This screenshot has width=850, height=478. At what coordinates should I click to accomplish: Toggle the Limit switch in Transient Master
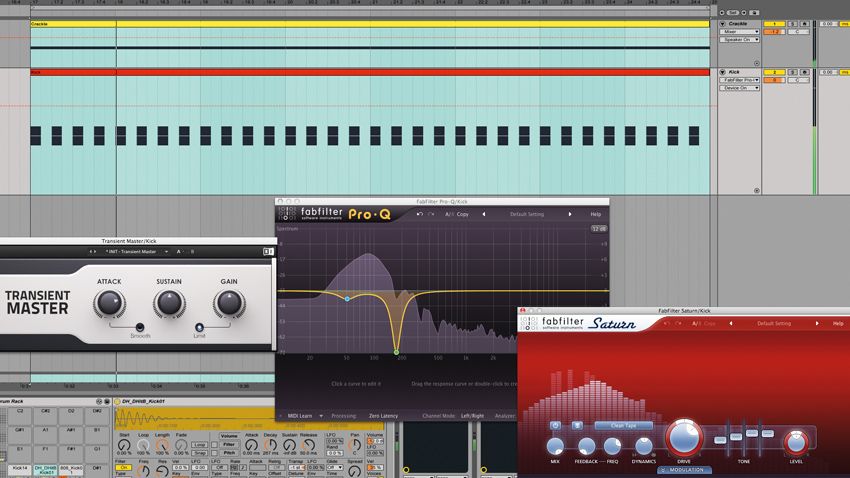pos(199,327)
